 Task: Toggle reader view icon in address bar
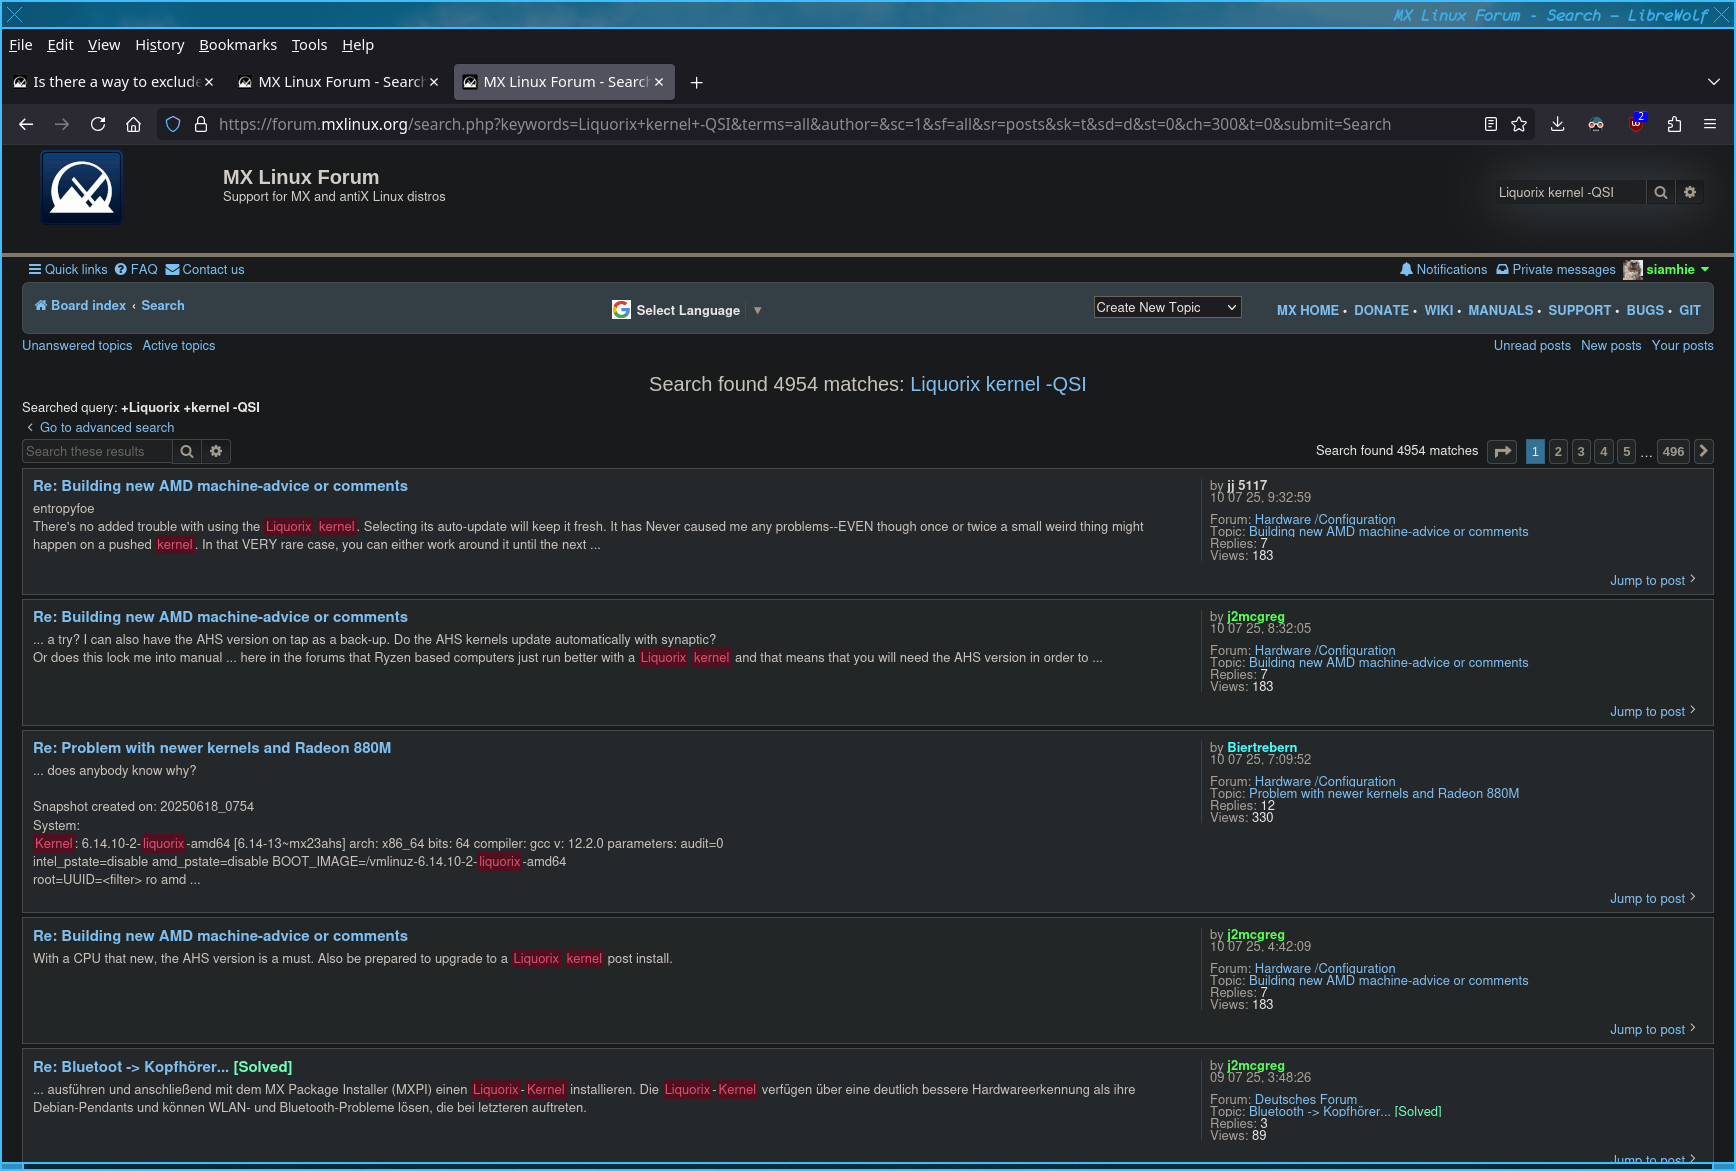point(1490,124)
